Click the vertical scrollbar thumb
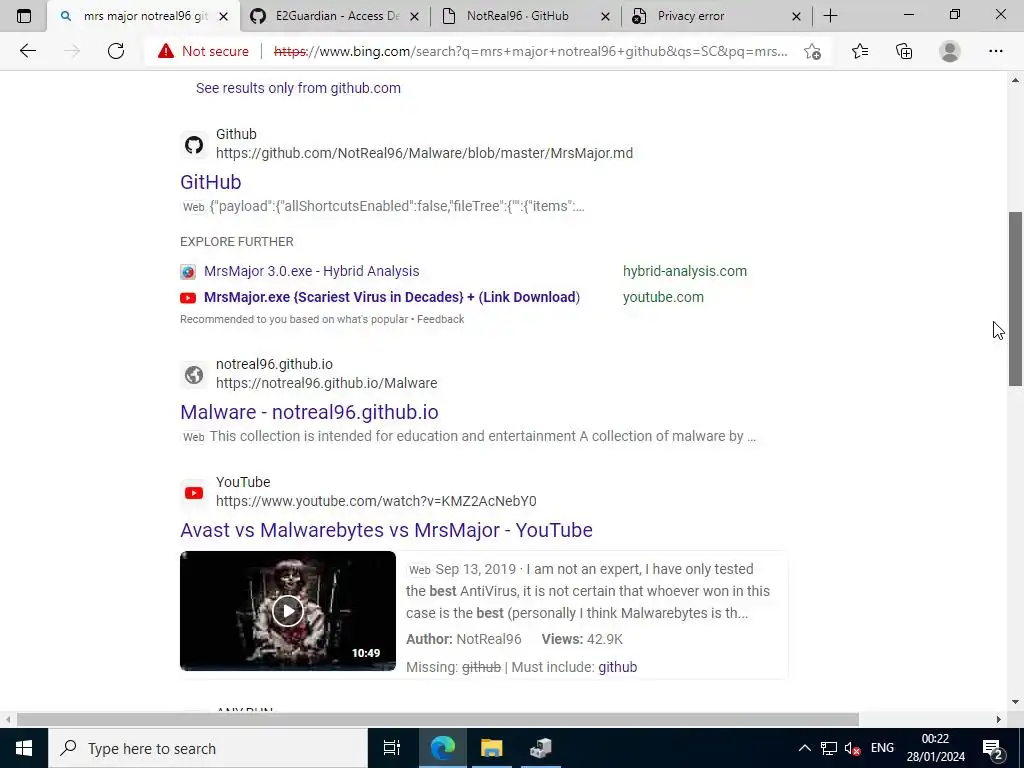The image size is (1024, 768). (1015, 298)
